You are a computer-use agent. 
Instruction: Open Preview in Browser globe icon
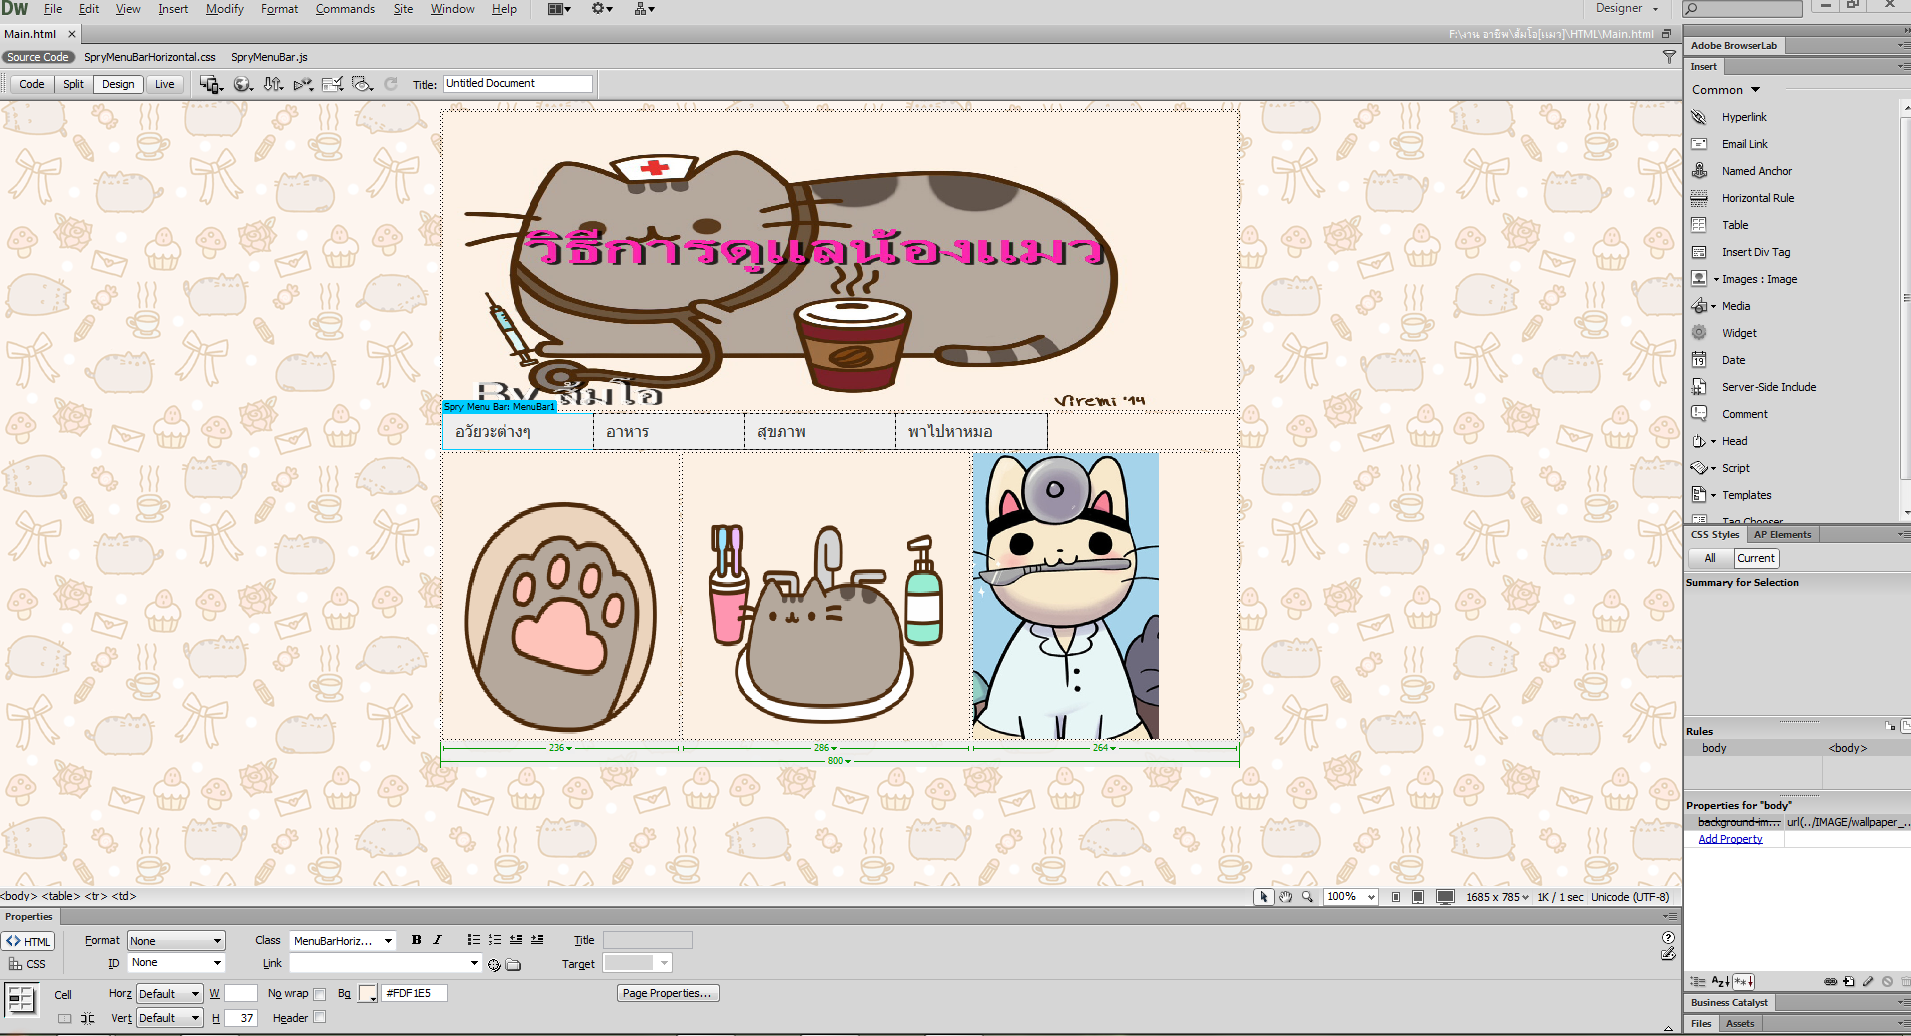pyautogui.click(x=242, y=84)
